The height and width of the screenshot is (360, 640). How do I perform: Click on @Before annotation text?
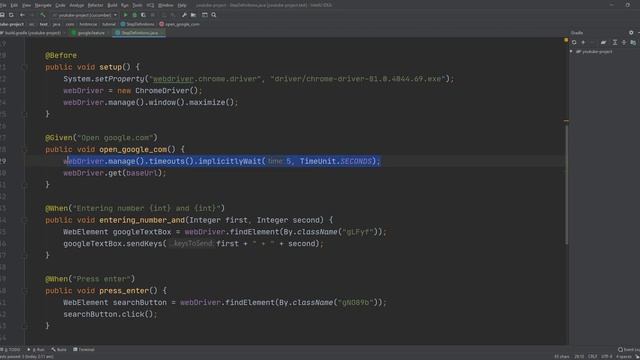click(61, 55)
